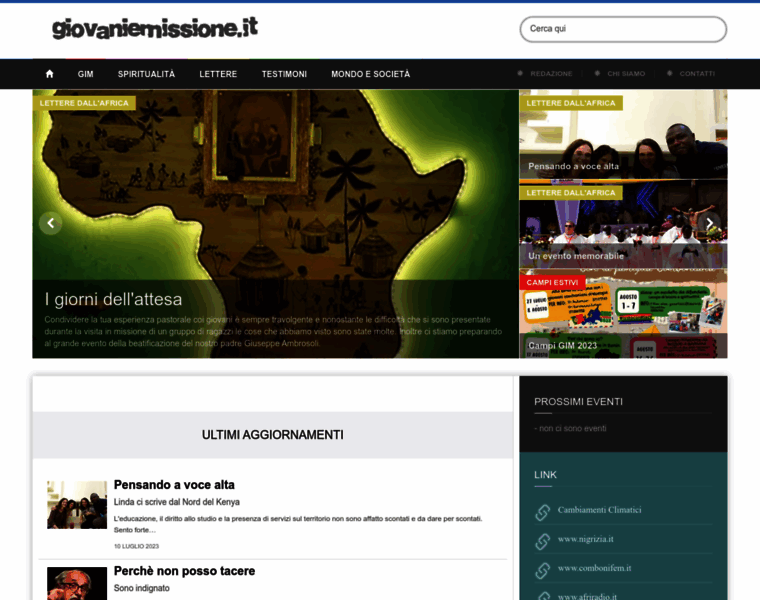Open the TESTIMONI menu
This screenshot has width=760, height=600.
284,74
